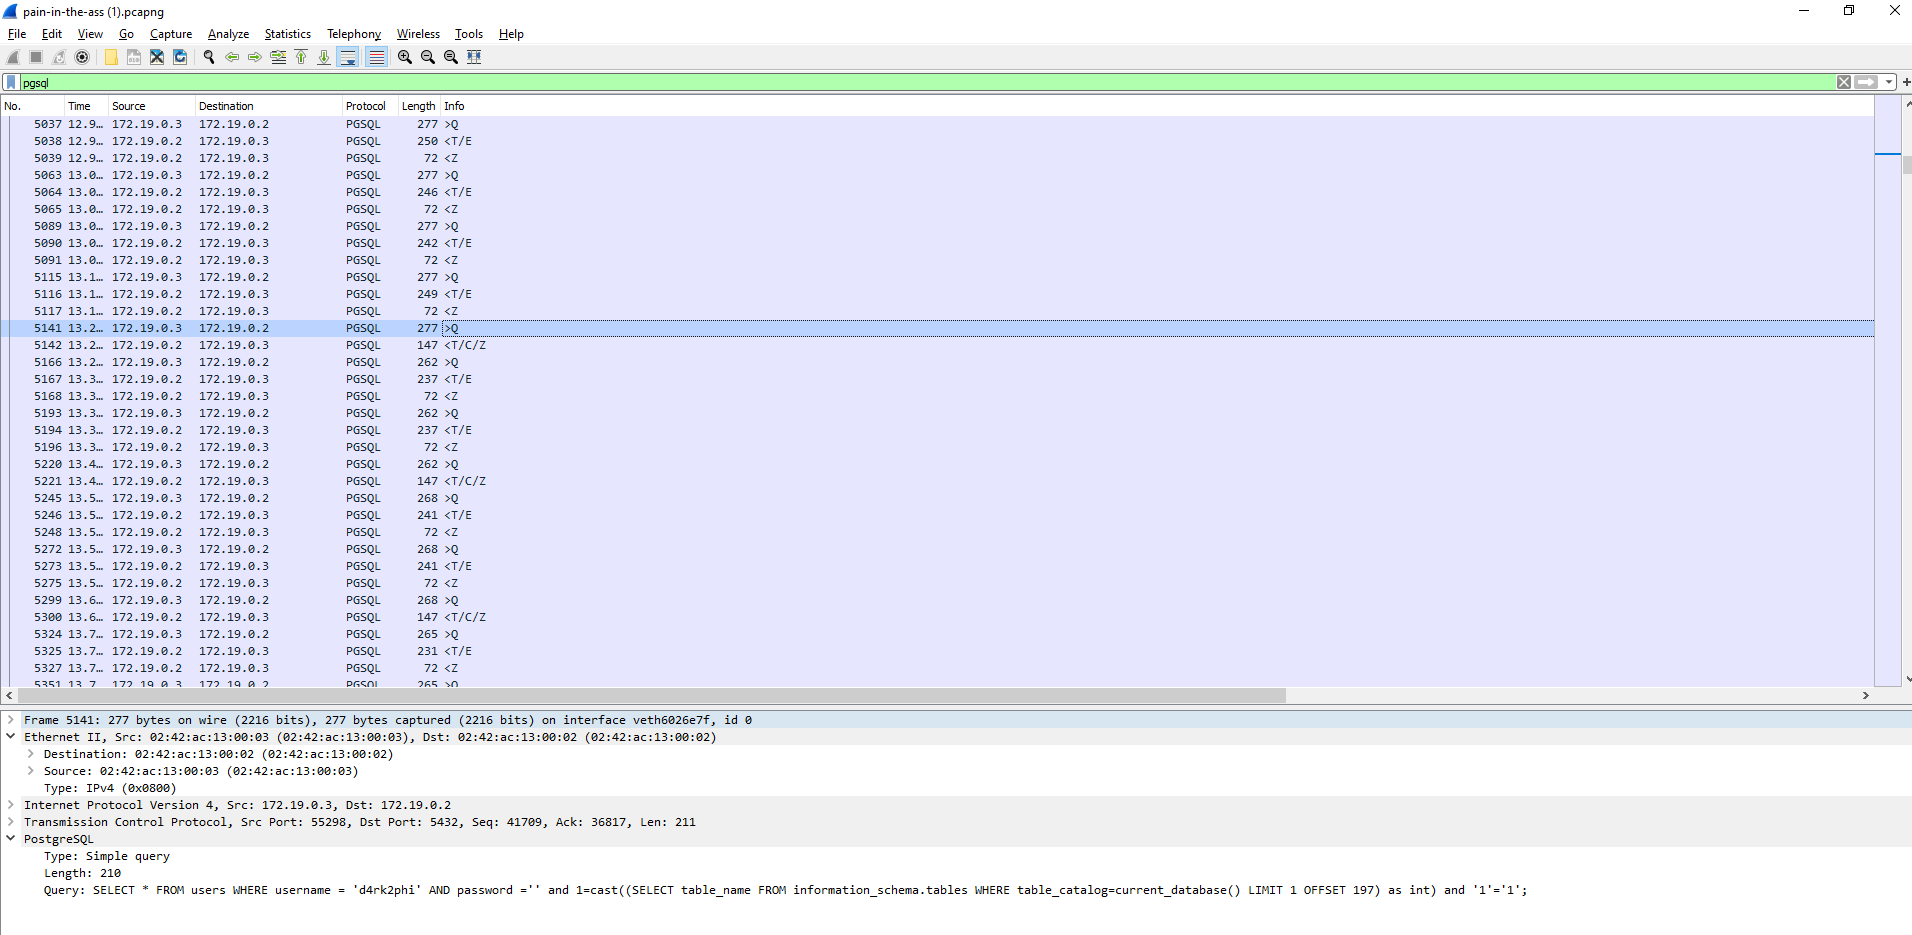Go forward with green right arrow
Screen dimensions: 1912x935
(255, 57)
